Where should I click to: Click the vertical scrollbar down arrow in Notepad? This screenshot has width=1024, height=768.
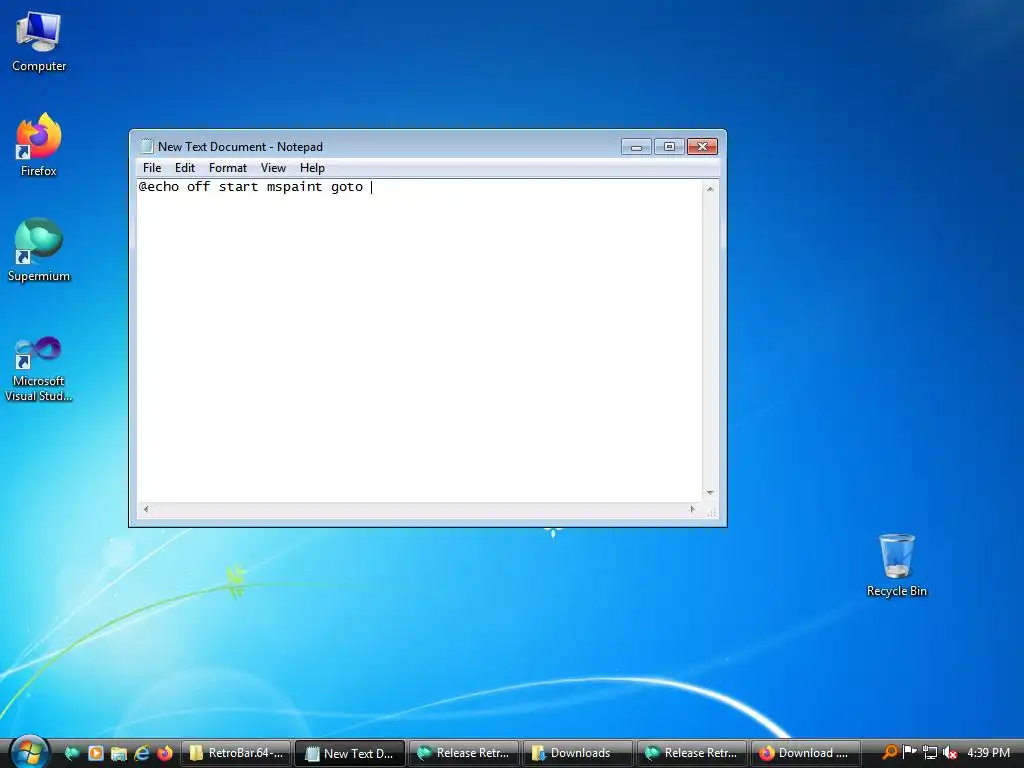[710, 493]
